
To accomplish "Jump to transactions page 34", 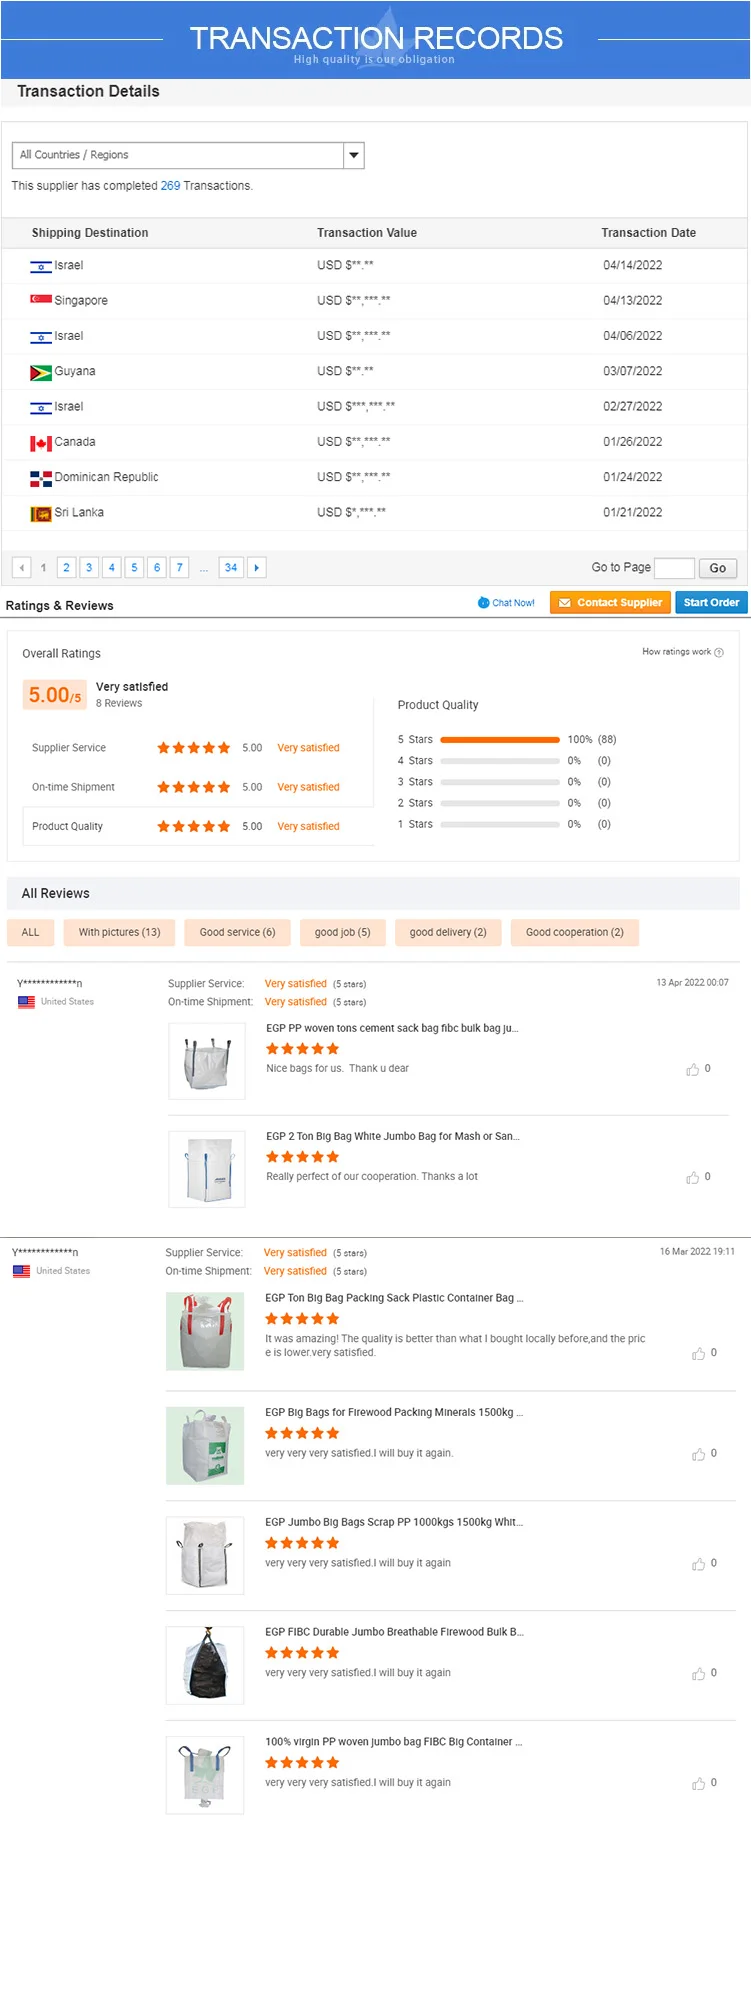I will (231, 568).
